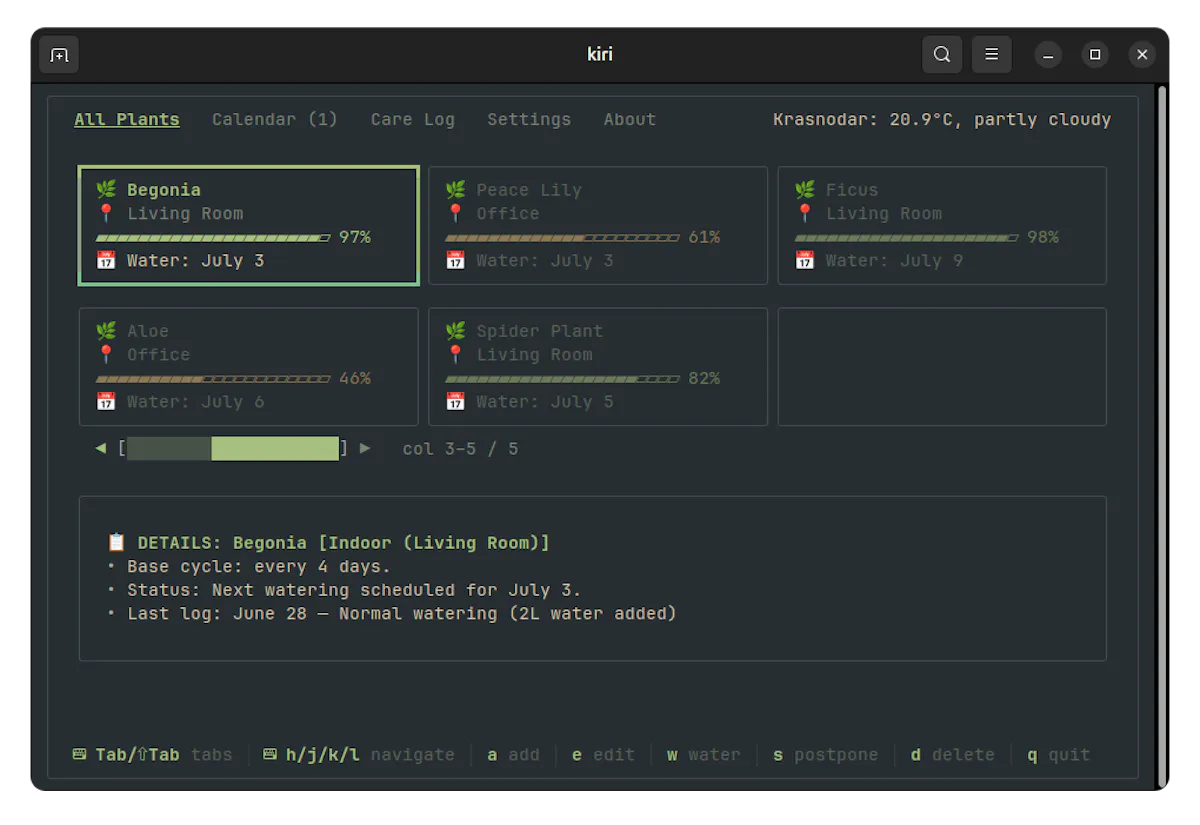This screenshot has width=1200, height=825.
Task: Switch to the Calendar (1) tab
Action: [275, 119]
